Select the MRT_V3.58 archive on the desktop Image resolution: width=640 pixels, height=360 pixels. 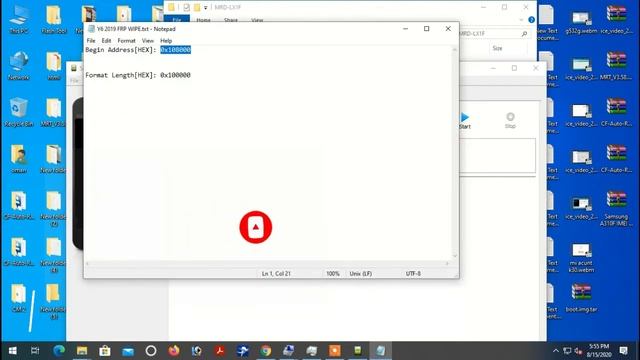coord(616,65)
